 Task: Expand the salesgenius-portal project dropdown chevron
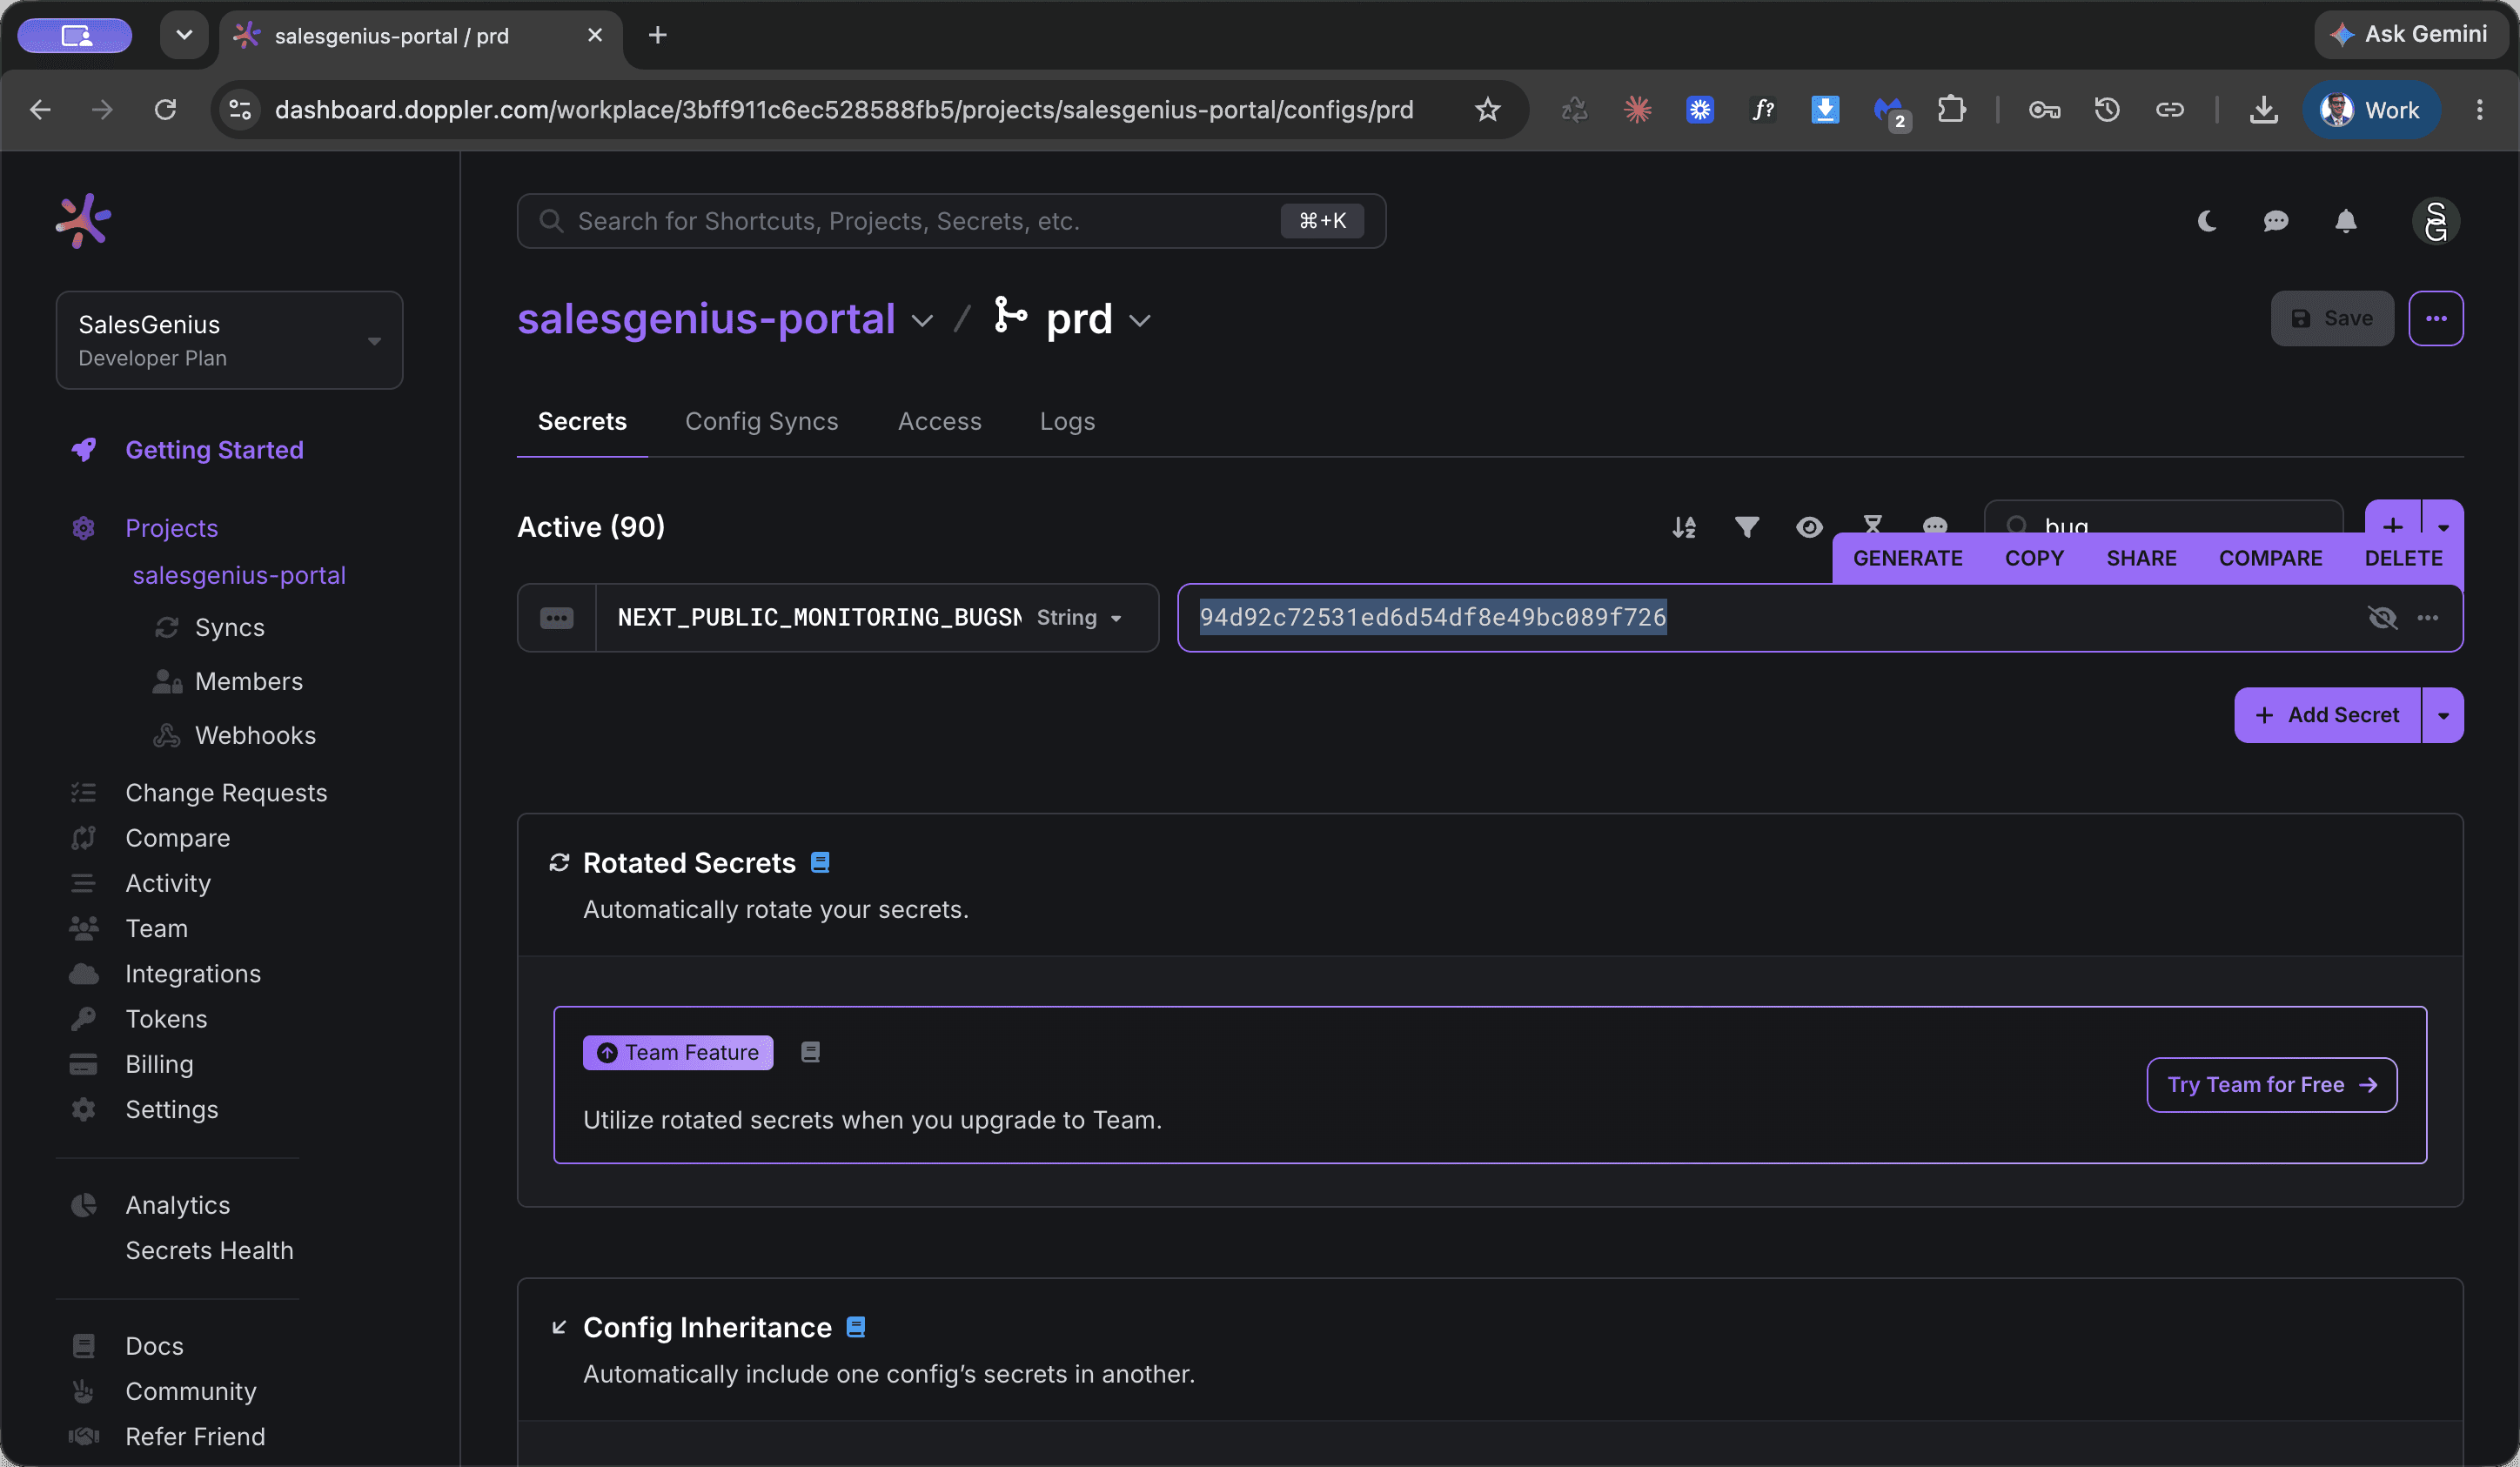(x=922, y=321)
